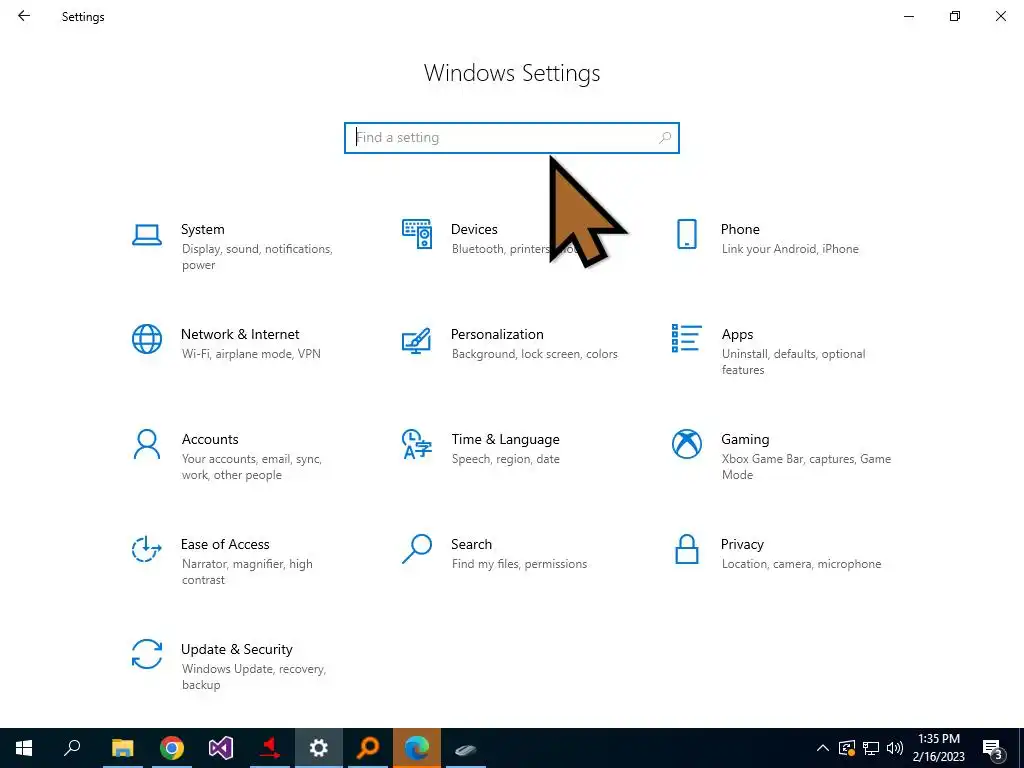Screen dimensions: 1024x768
Task: Open the Accounts category title
Action: [210, 440]
